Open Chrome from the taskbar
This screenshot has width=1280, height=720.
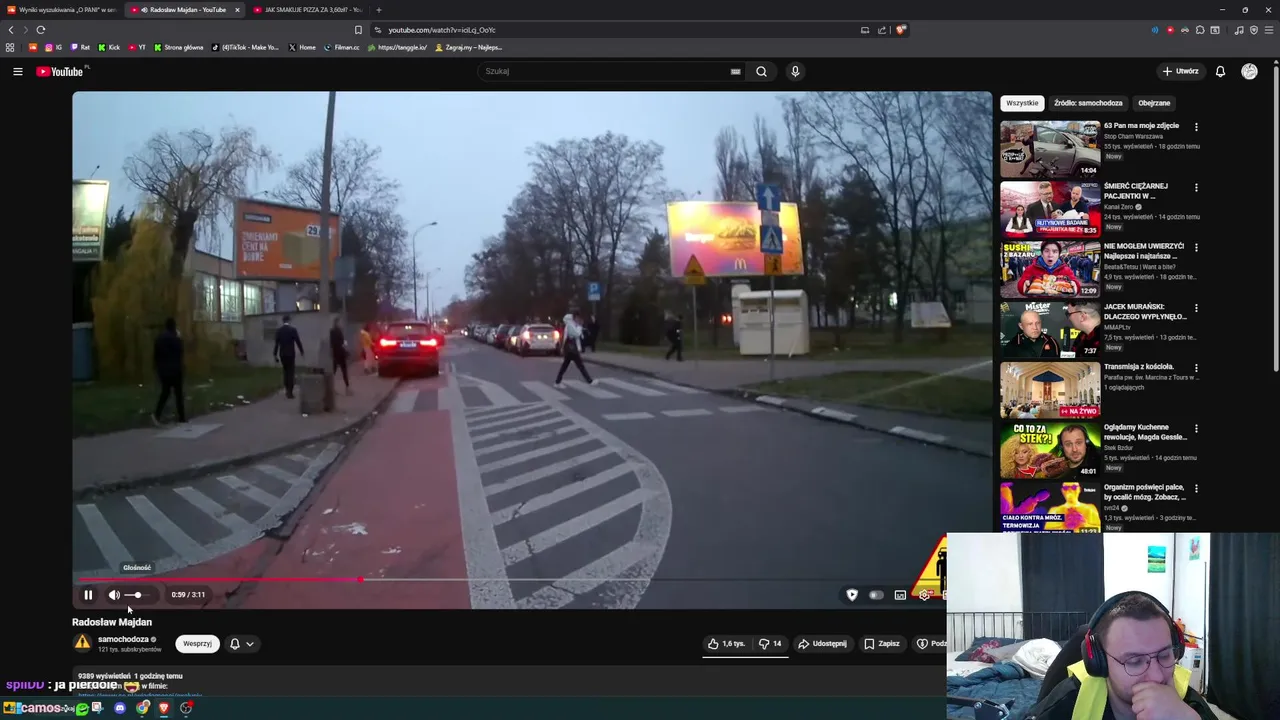[x=143, y=708]
